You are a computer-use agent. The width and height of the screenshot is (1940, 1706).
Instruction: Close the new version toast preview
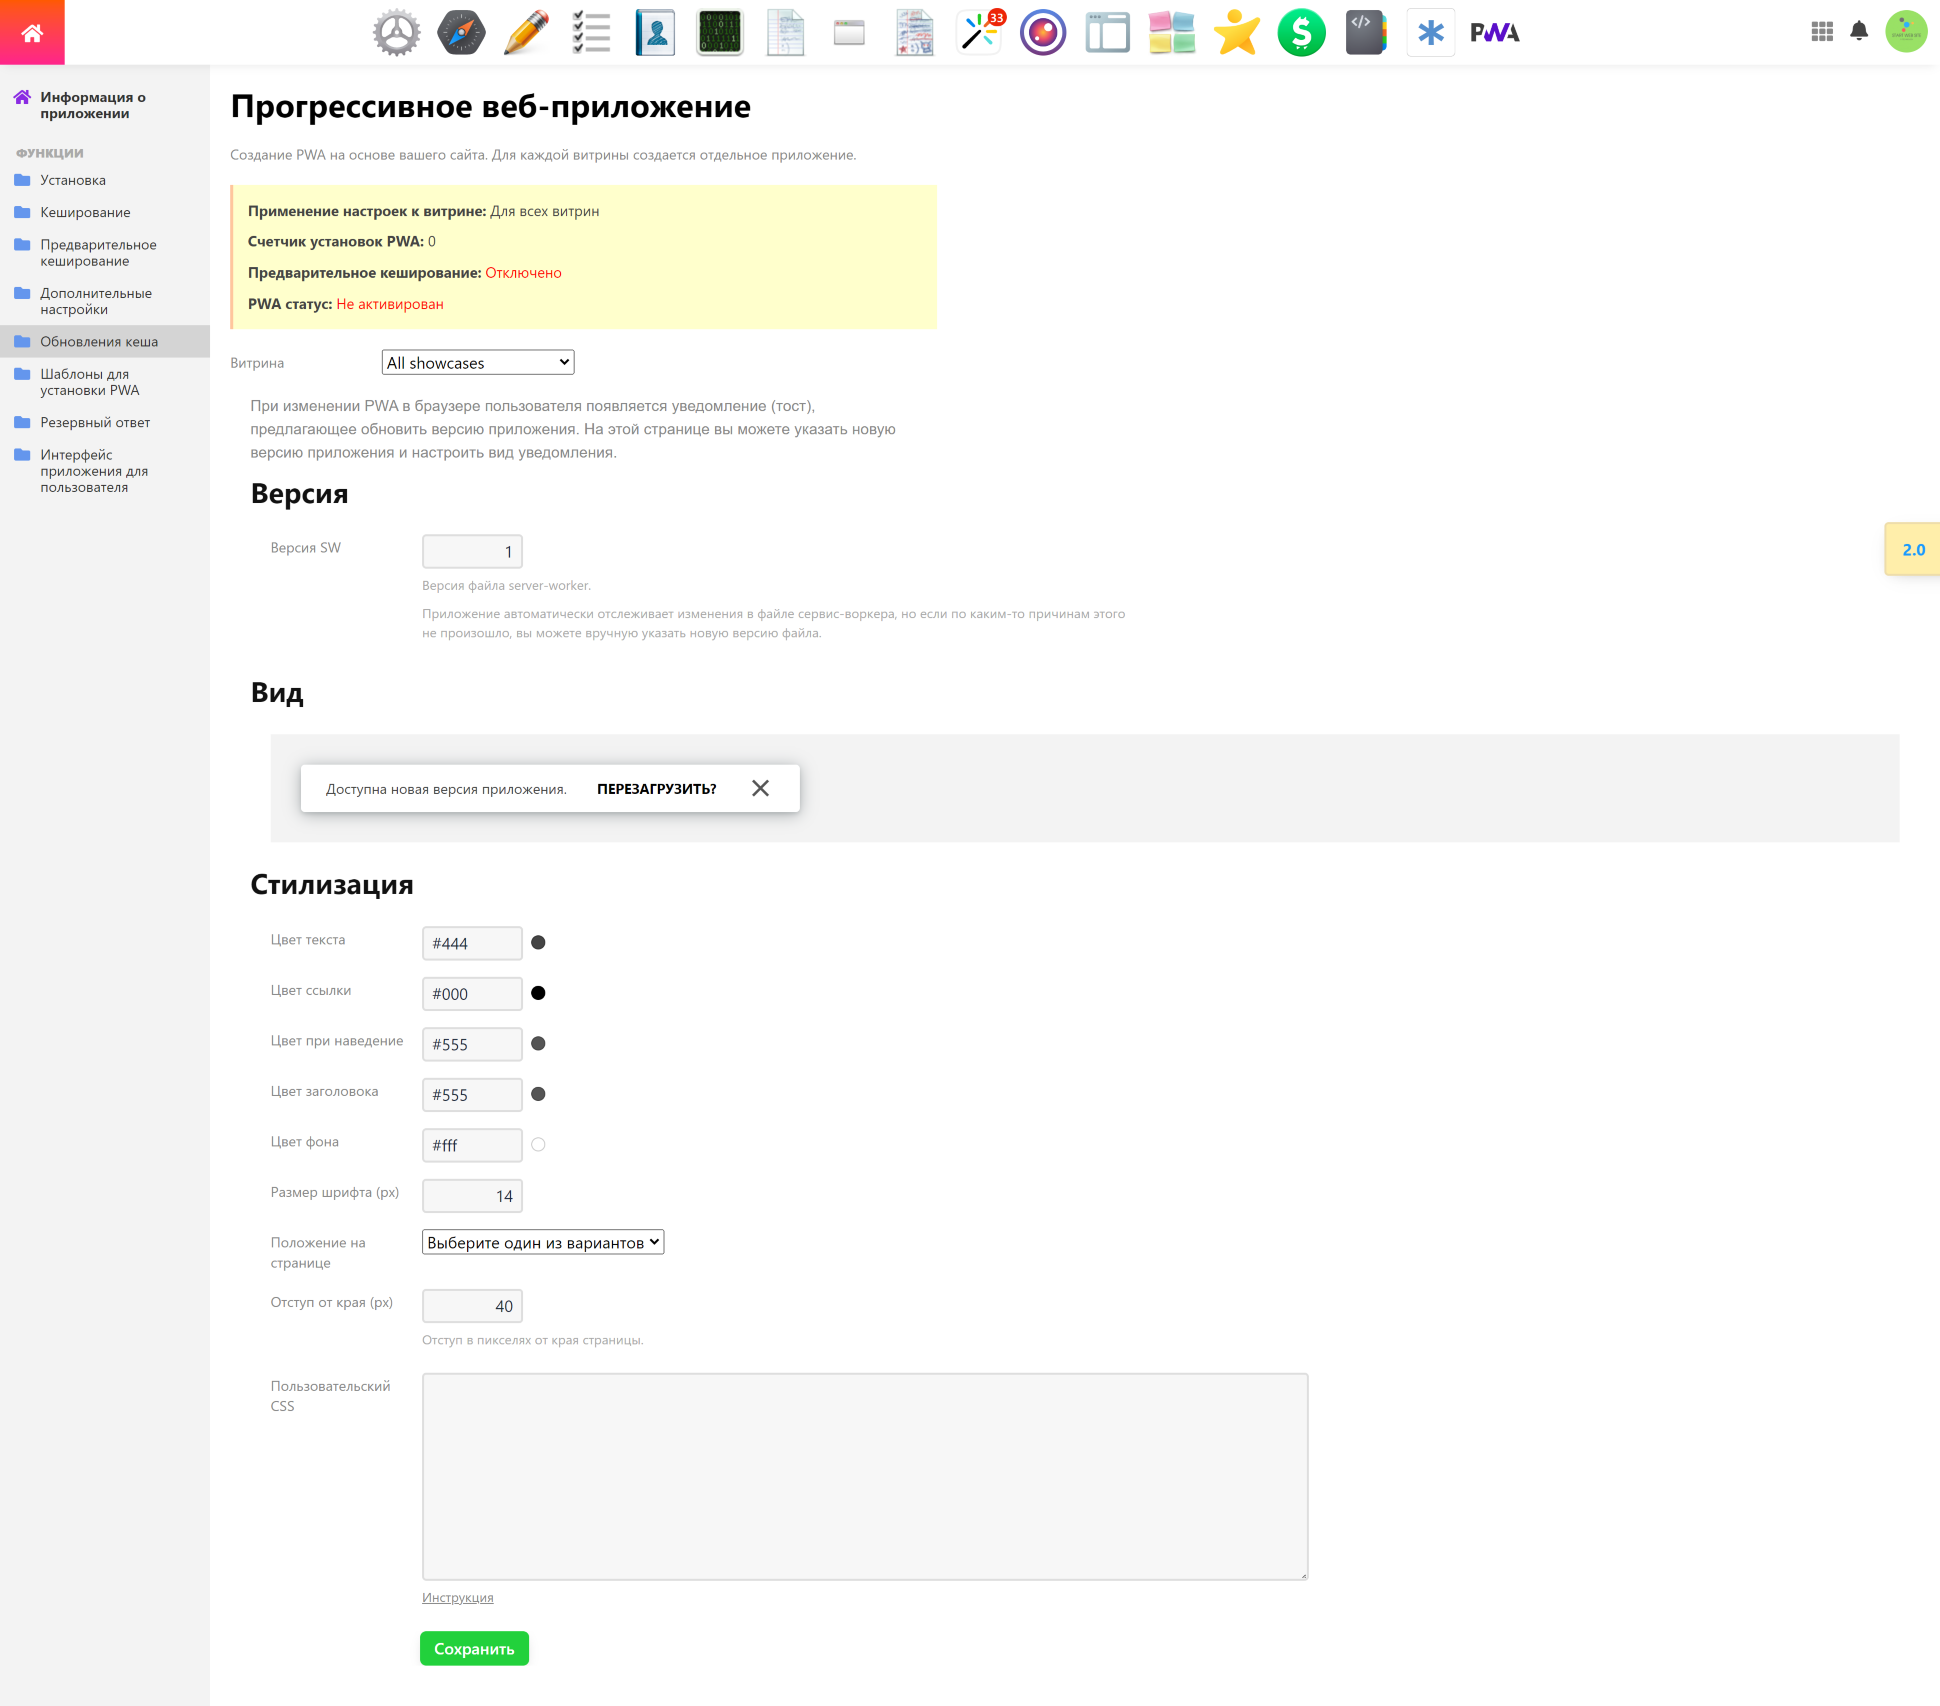(760, 788)
